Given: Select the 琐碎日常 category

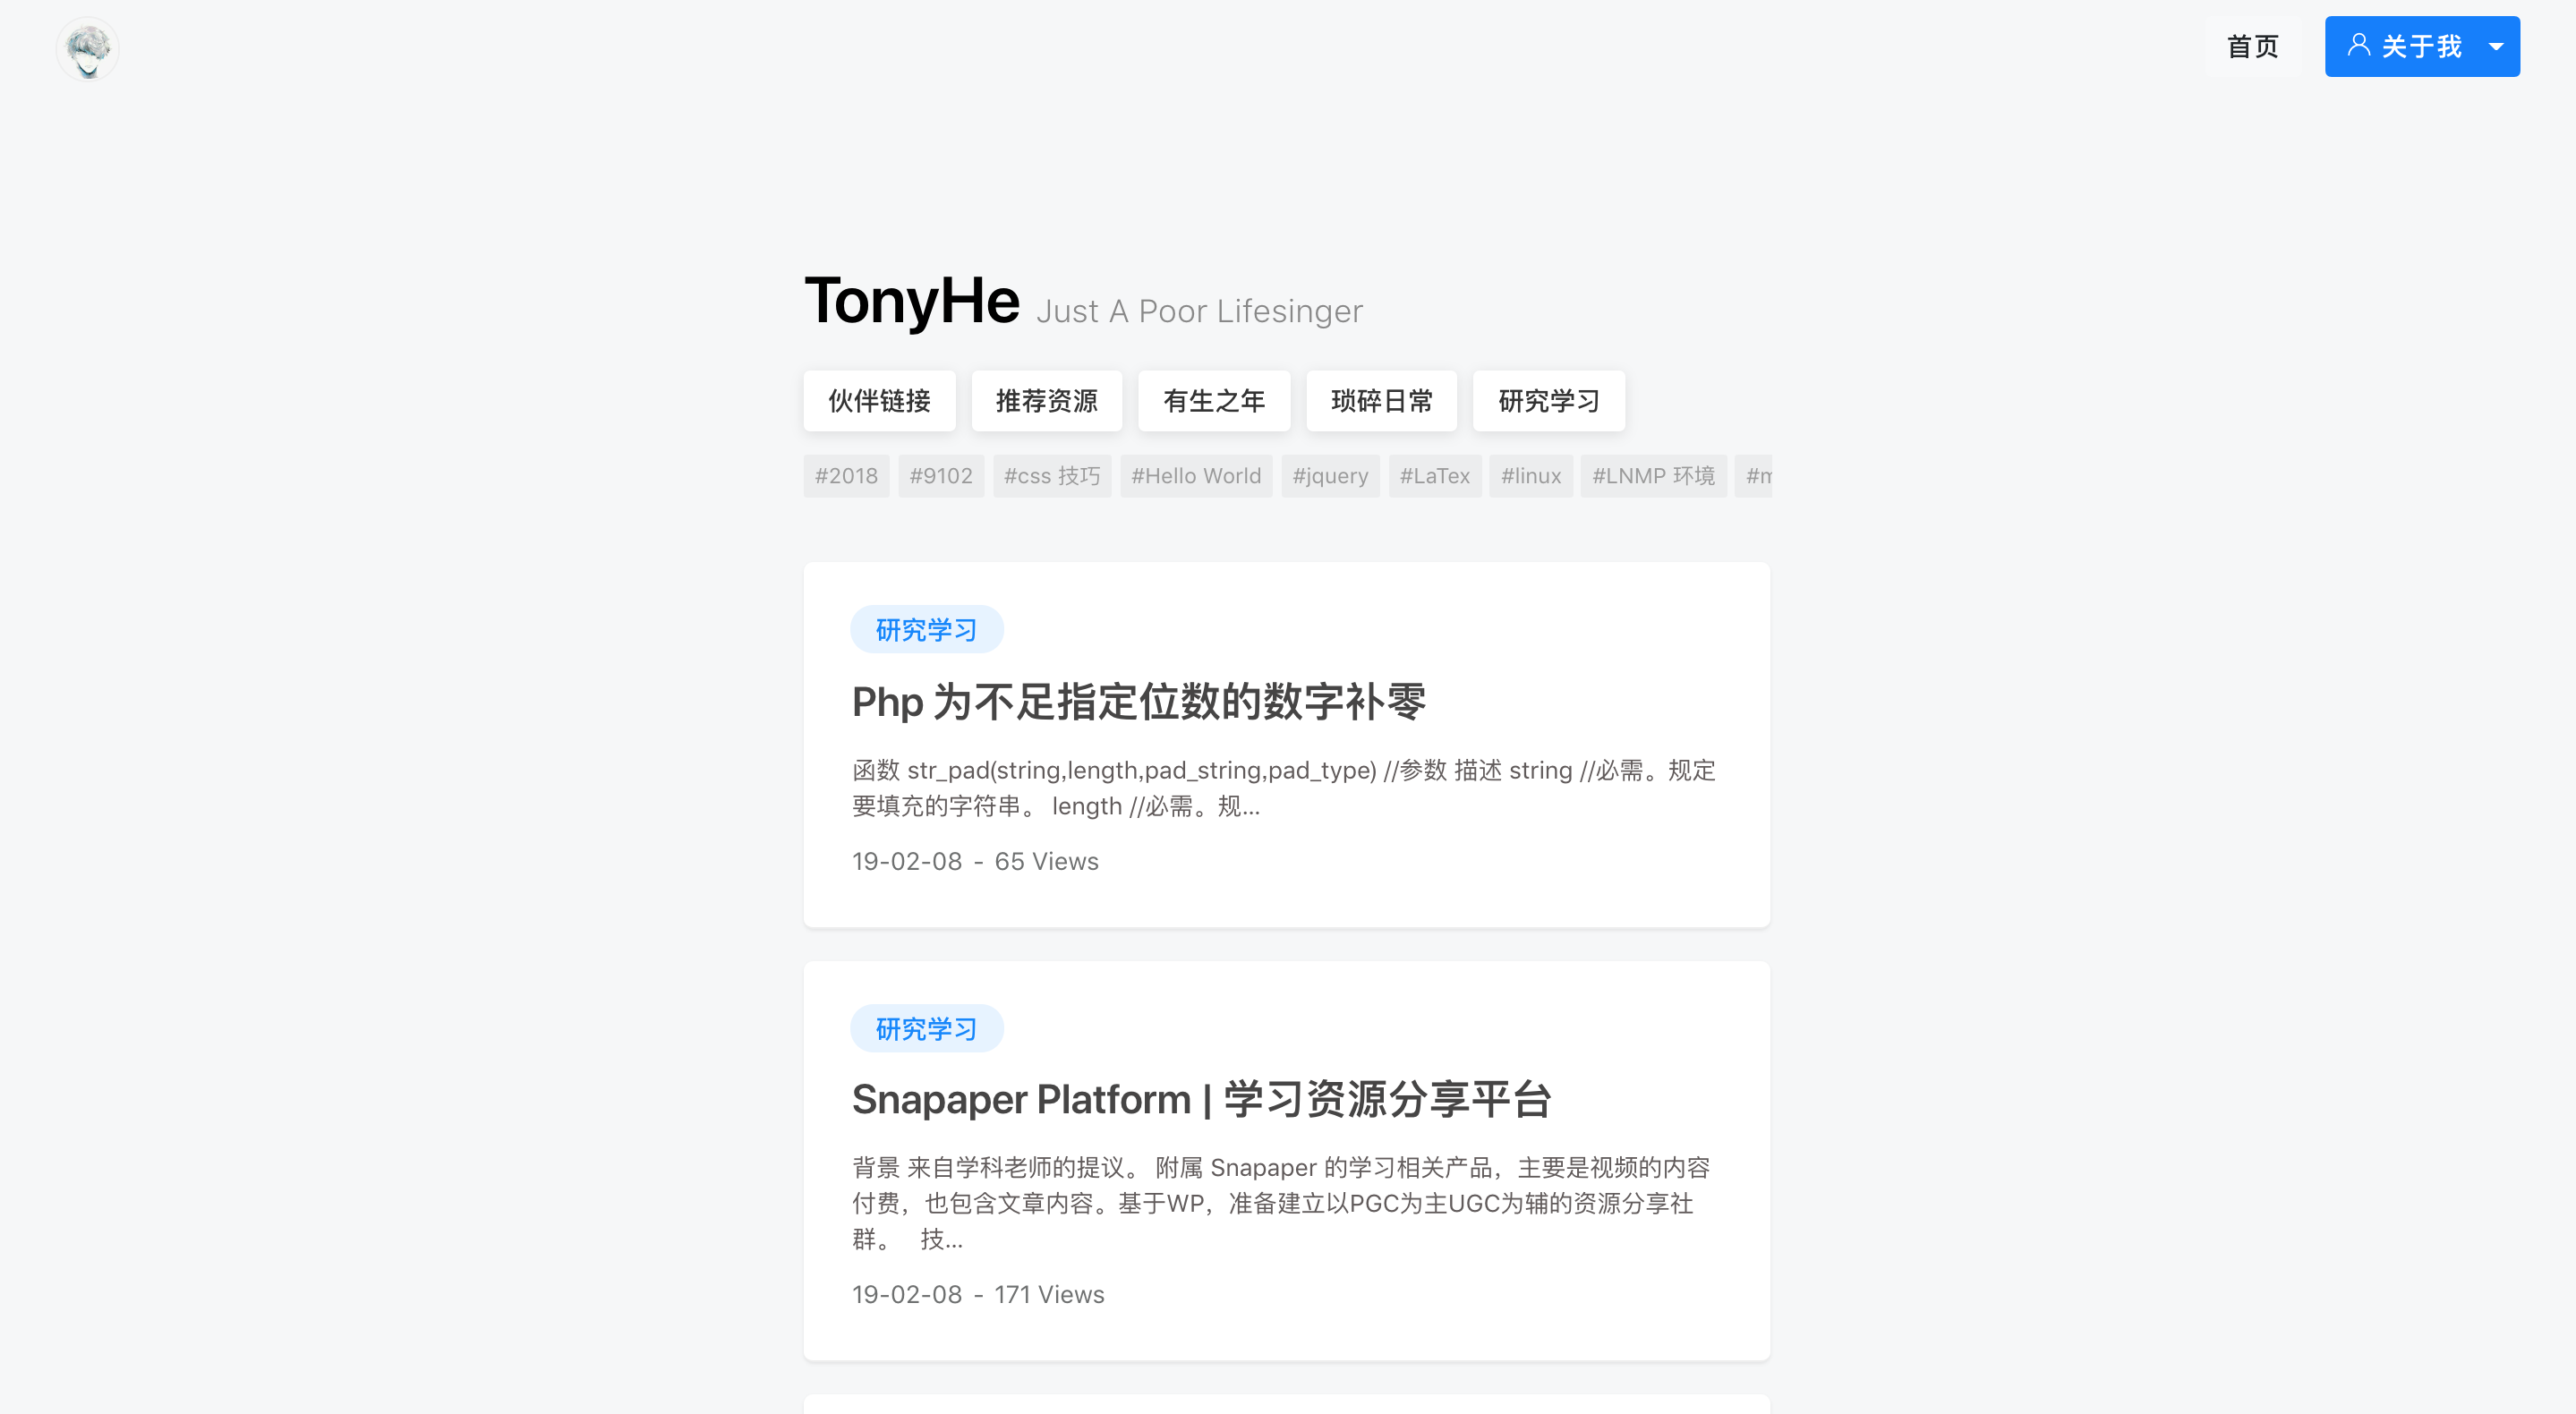Looking at the screenshot, I should pos(1381,401).
